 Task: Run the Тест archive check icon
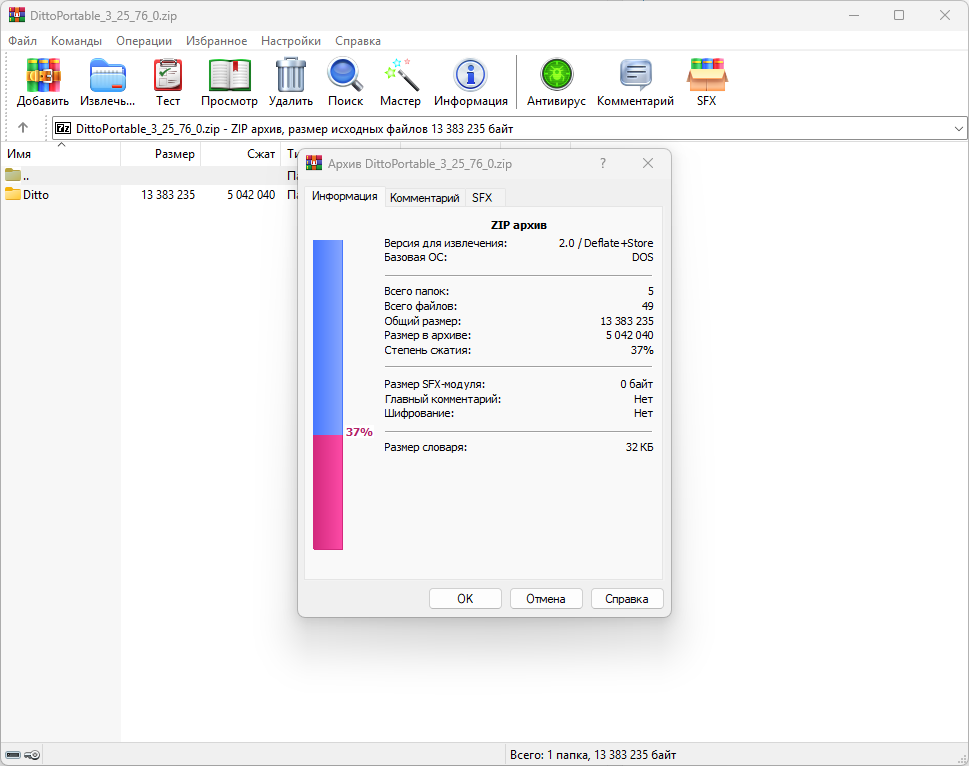(167, 75)
